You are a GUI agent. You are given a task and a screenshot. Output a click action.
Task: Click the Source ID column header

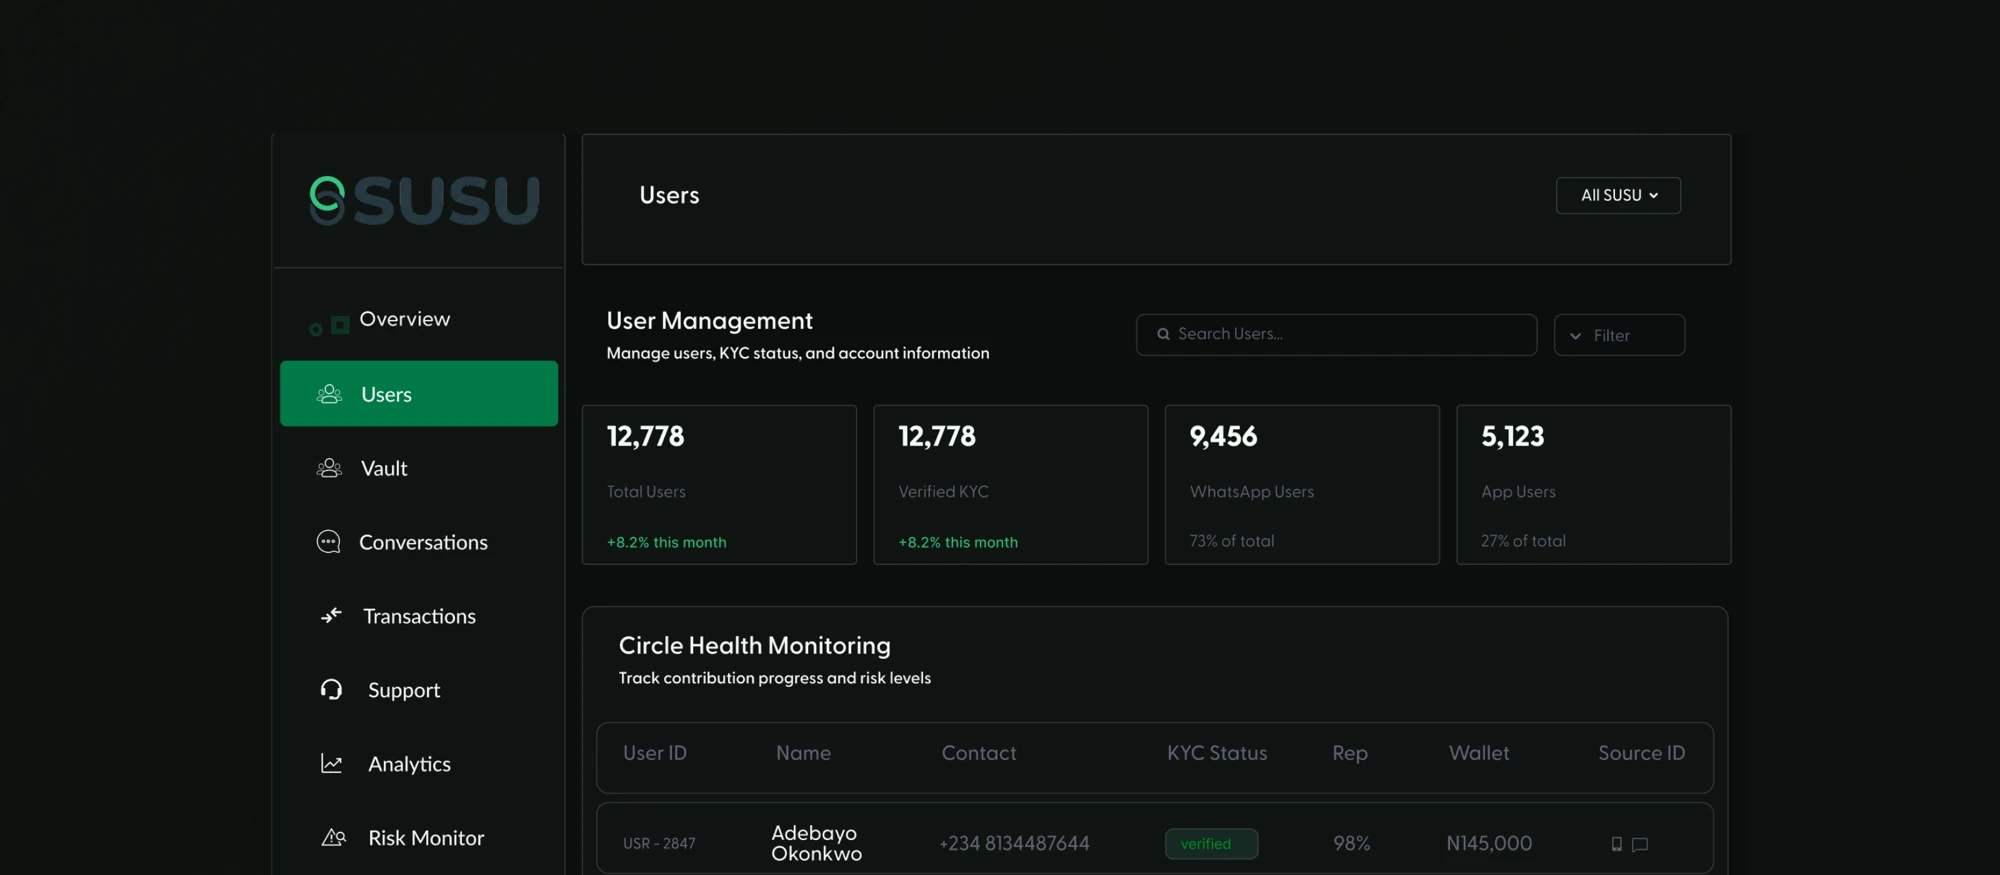[1641, 753]
